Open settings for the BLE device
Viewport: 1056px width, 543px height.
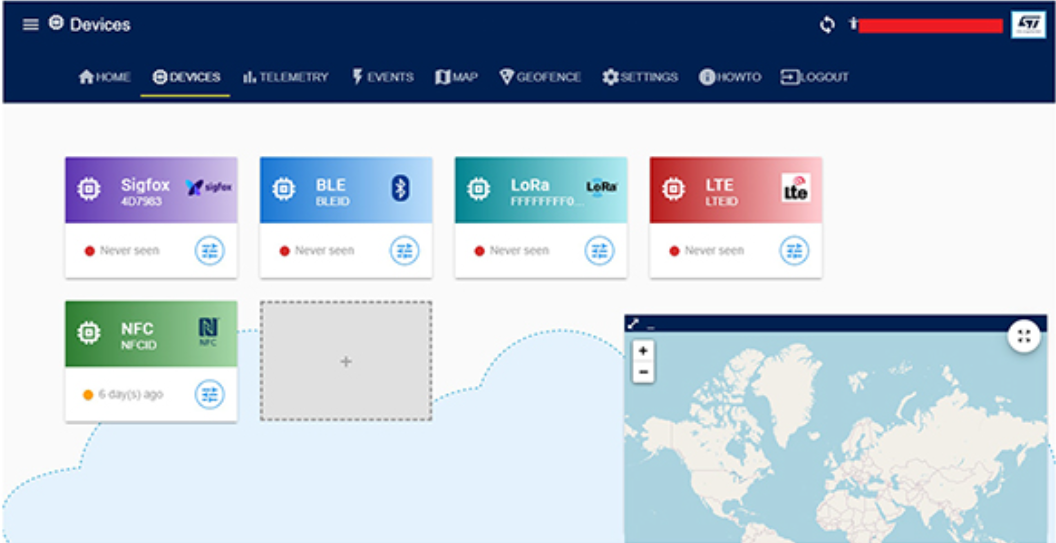pyautogui.click(x=404, y=250)
